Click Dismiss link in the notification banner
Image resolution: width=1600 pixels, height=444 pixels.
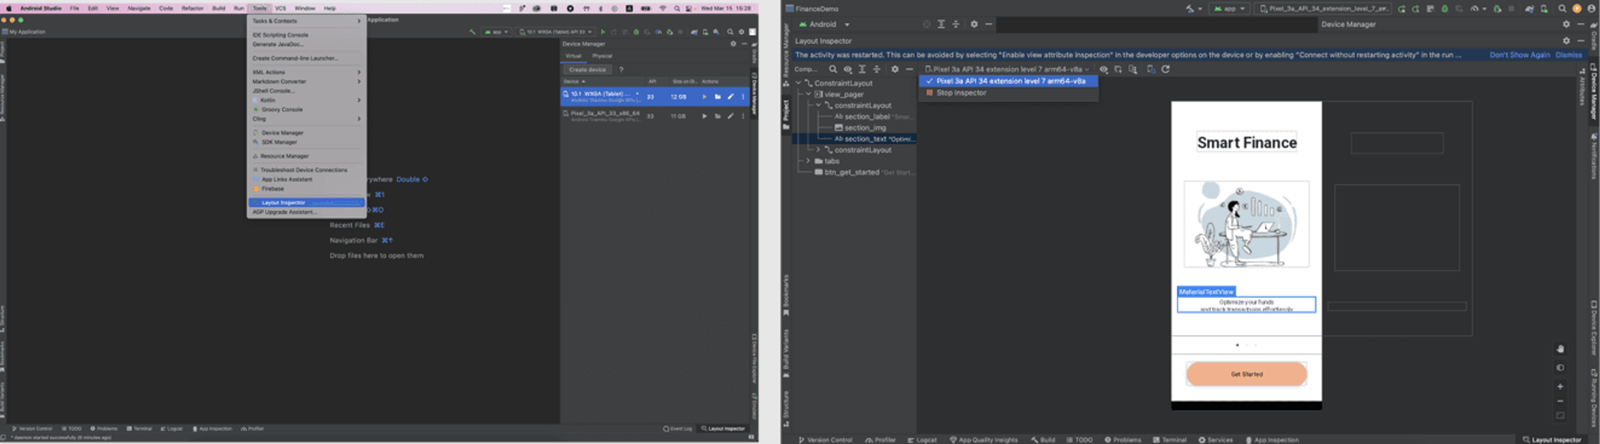pos(1568,55)
